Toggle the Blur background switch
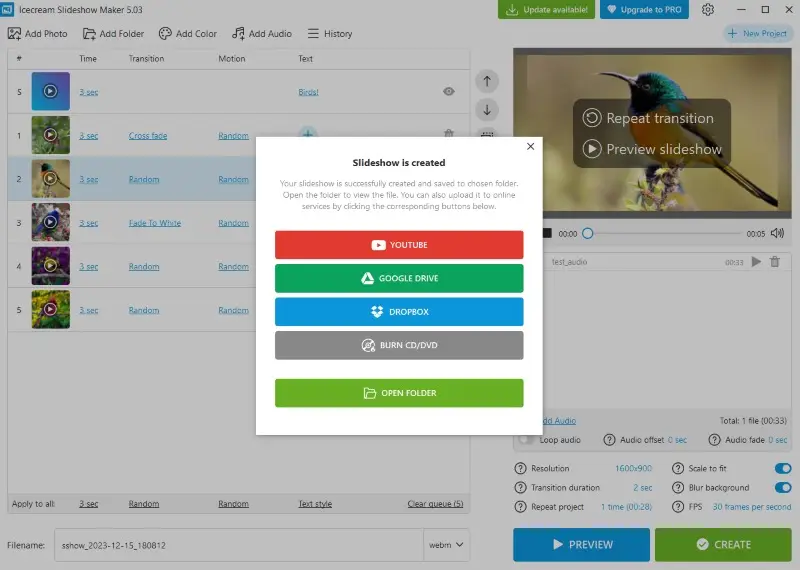 coord(783,488)
